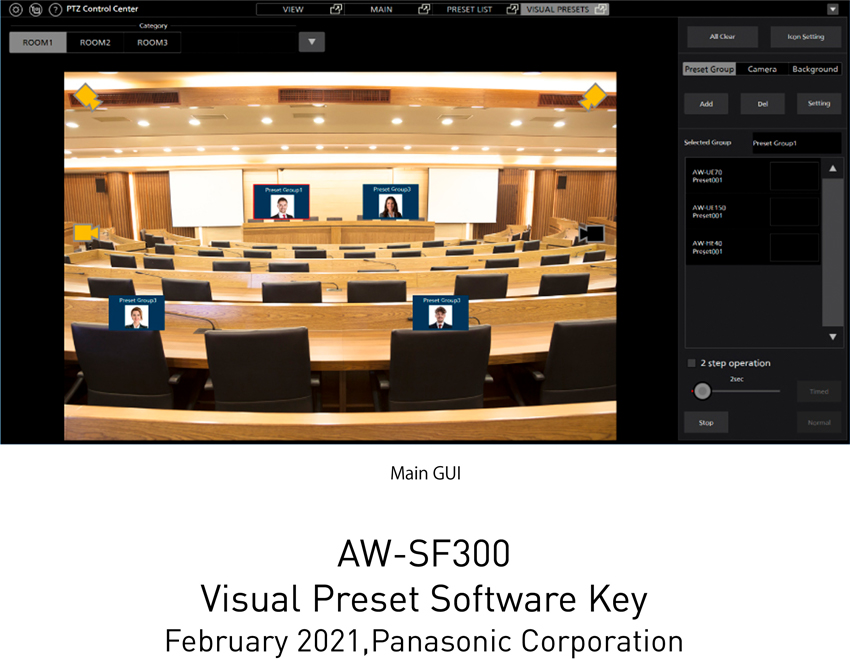
Task: Select the front-right Preset Group3 thumbnail of the man in a hat
Action: [x=441, y=313]
